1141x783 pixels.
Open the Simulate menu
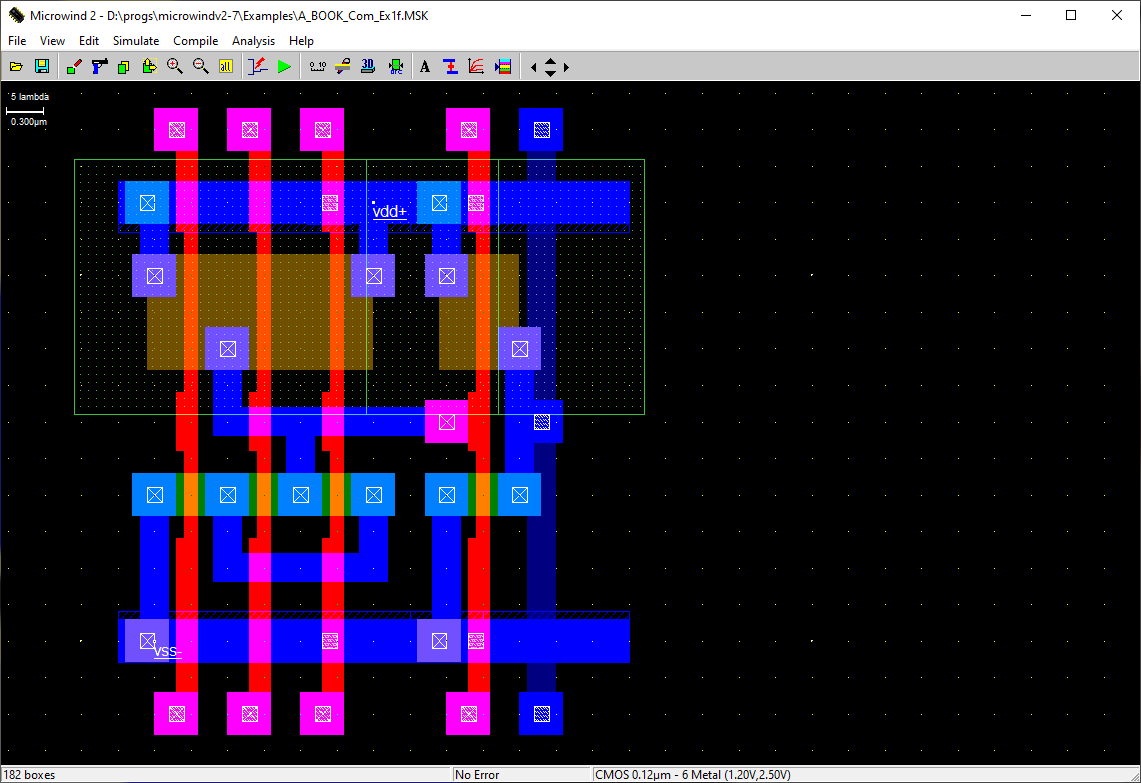pyautogui.click(x=136, y=41)
